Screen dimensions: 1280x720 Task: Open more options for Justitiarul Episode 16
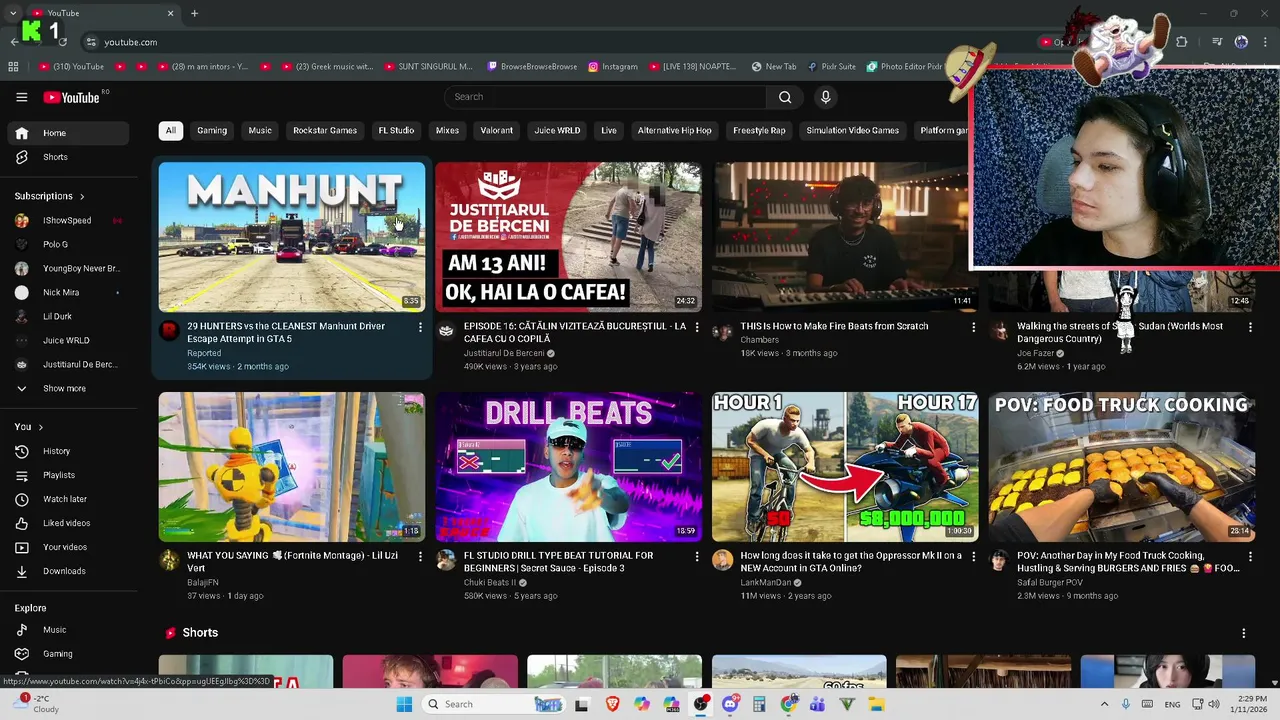click(697, 327)
